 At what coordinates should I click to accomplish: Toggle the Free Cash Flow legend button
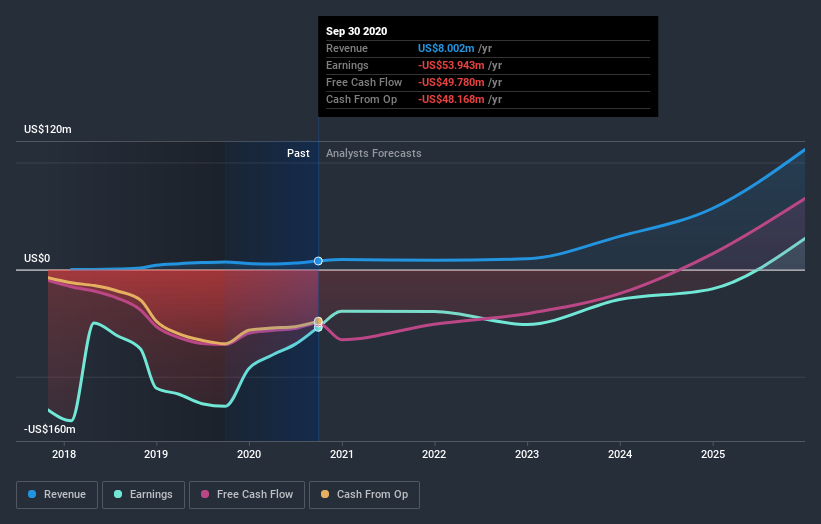(x=247, y=495)
